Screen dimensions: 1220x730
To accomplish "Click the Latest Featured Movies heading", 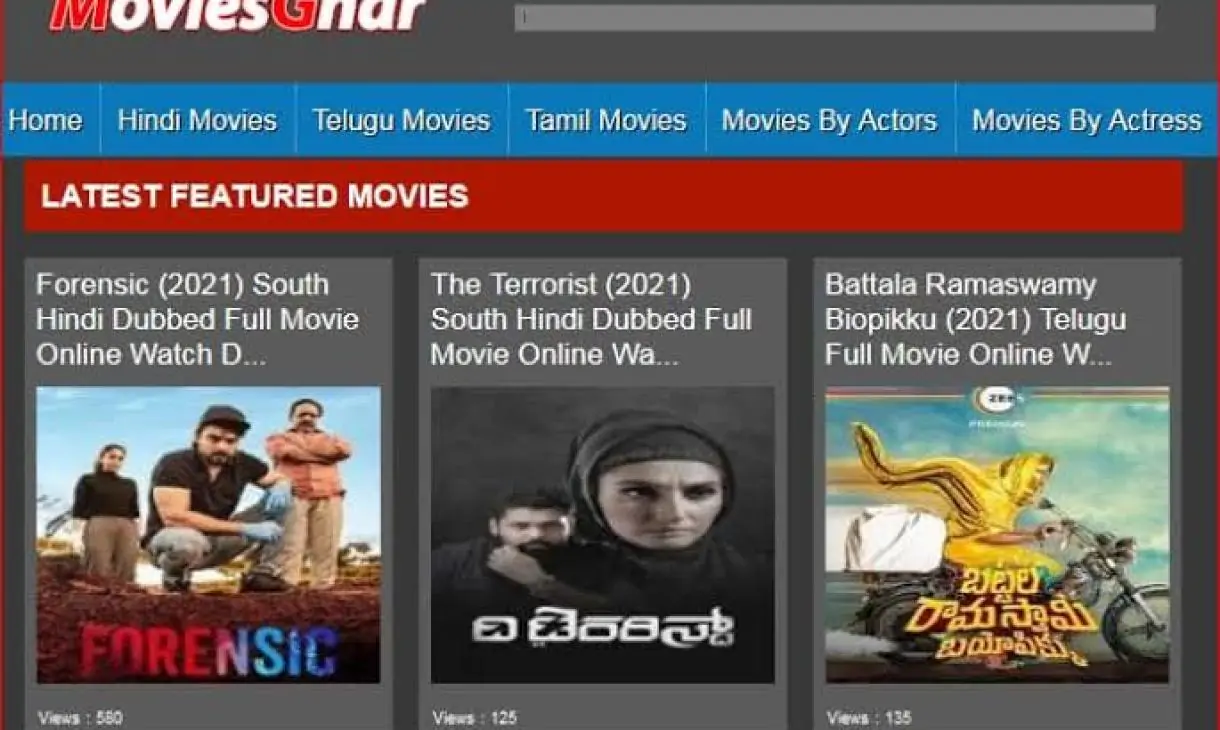I will 254,196.
